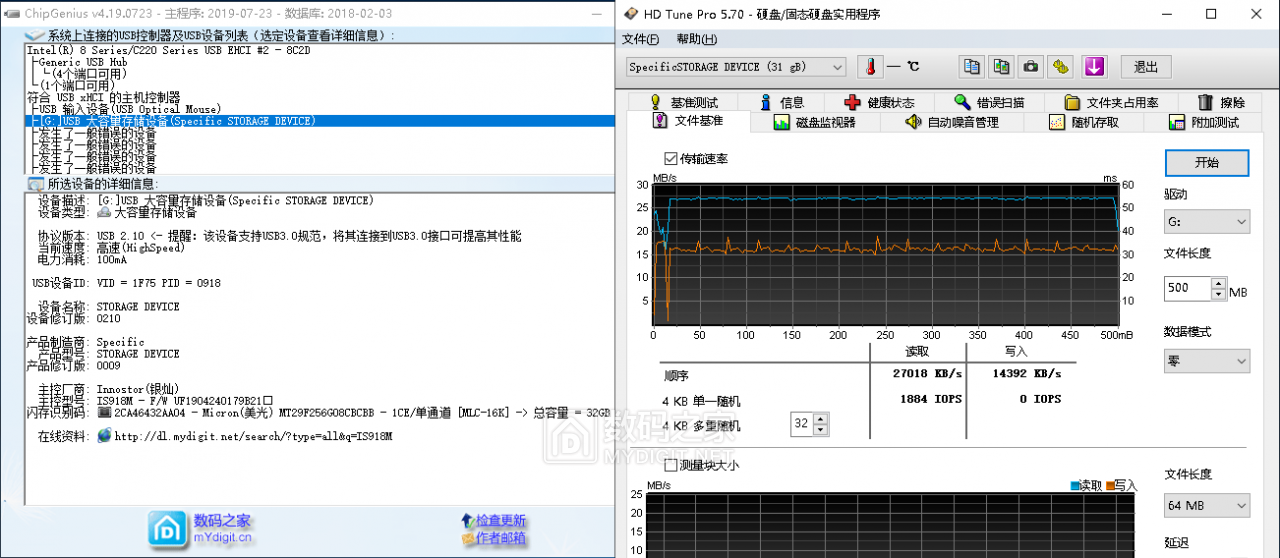Enable the 测量块大小 checkbox
The image size is (1280, 558).
tap(670, 465)
